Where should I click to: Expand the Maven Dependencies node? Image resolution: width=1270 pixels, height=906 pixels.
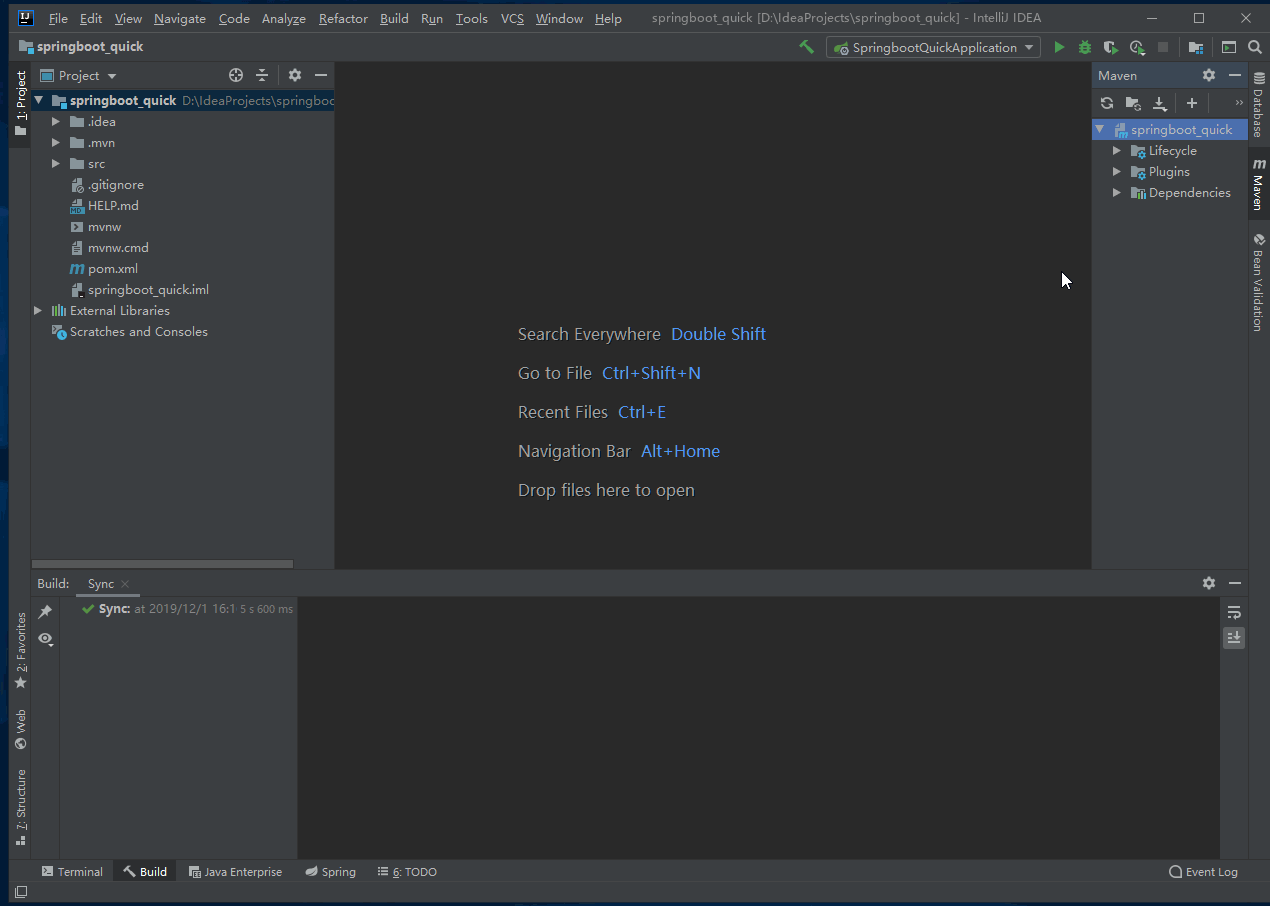point(1117,193)
